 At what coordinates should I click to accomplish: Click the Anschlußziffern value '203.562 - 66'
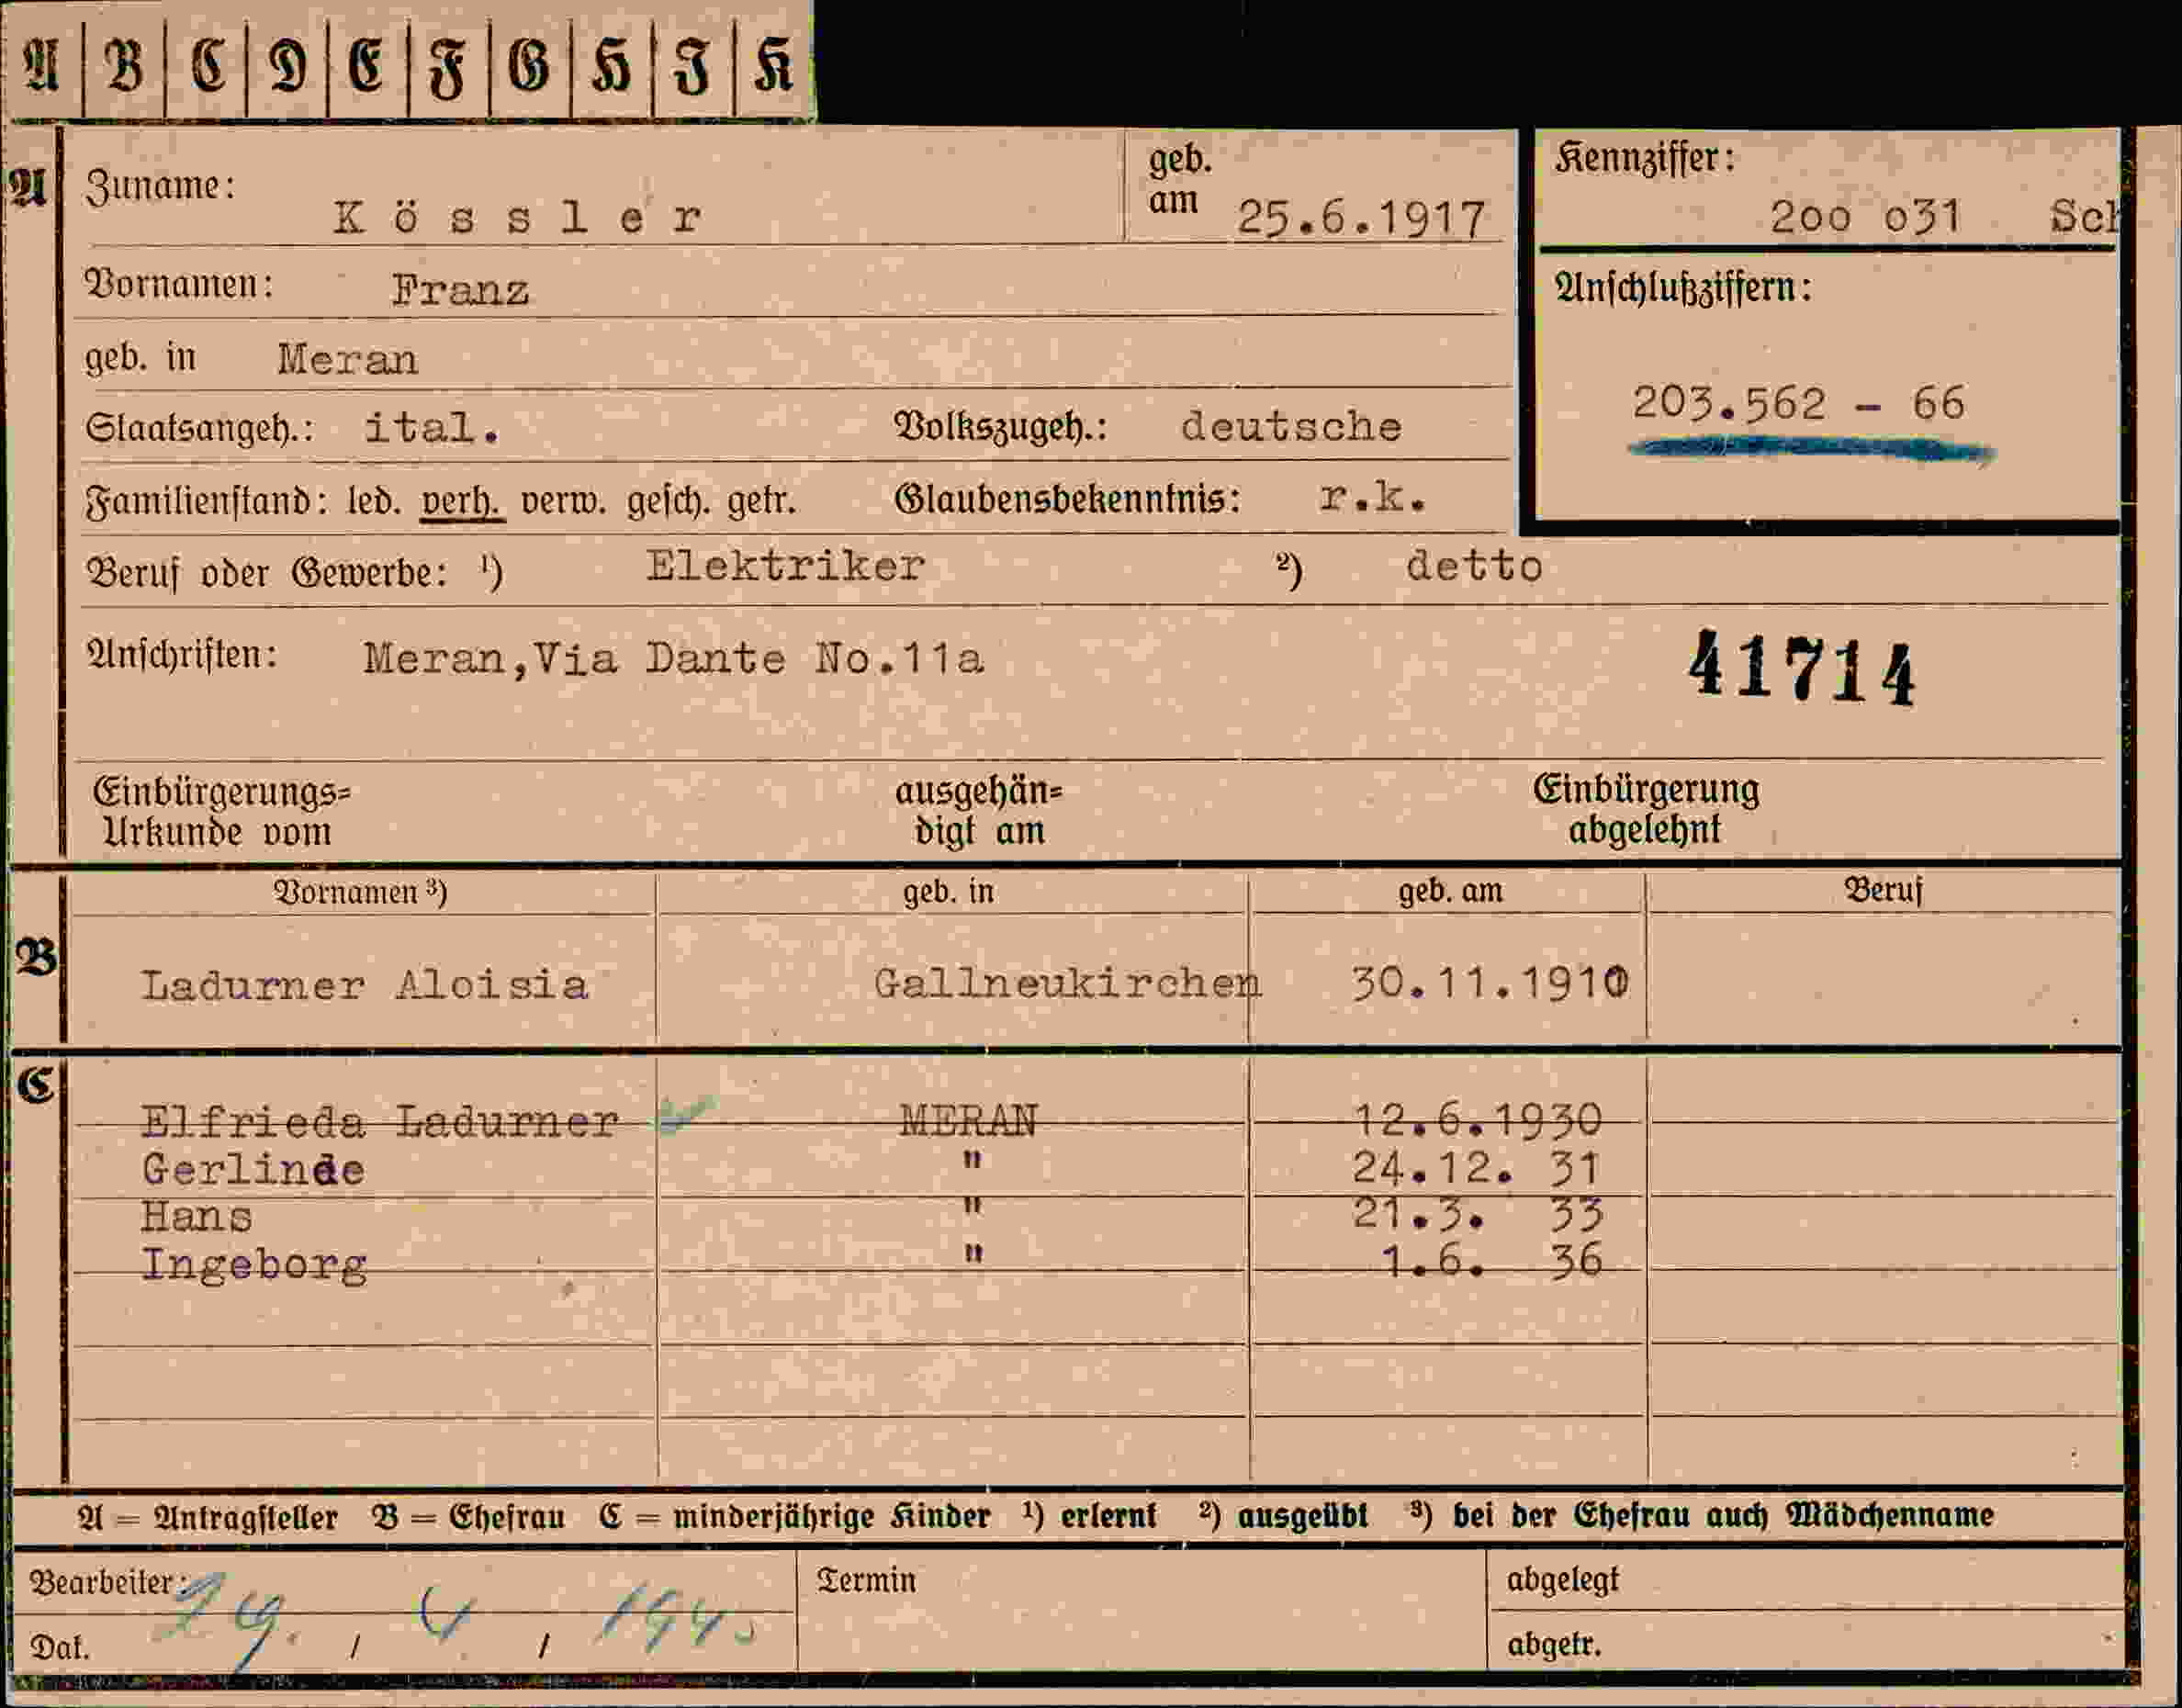point(1798,403)
